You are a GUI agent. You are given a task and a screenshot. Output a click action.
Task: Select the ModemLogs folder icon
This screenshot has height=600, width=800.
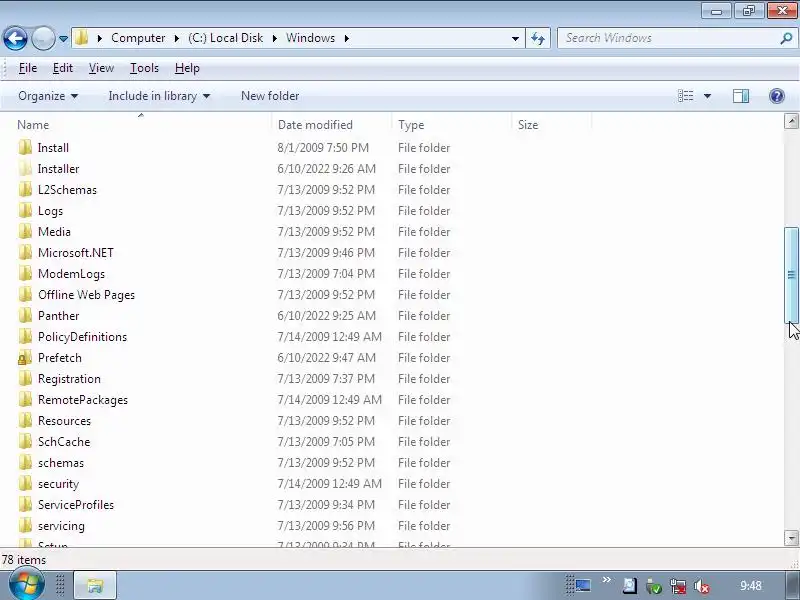pyautogui.click(x=25, y=273)
